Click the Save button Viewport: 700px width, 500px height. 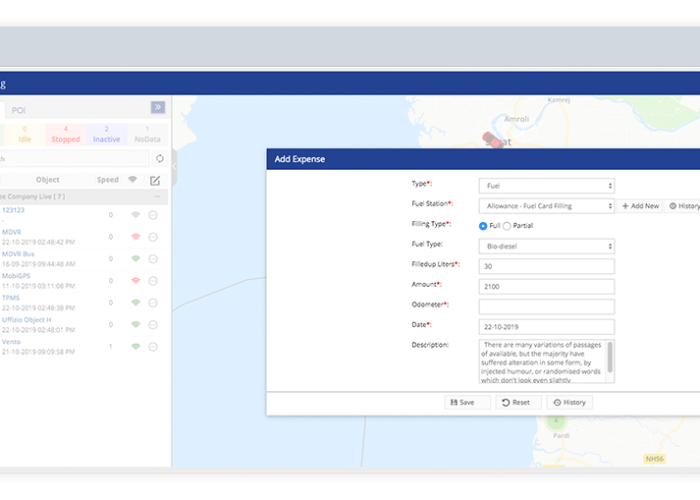[467, 402]
